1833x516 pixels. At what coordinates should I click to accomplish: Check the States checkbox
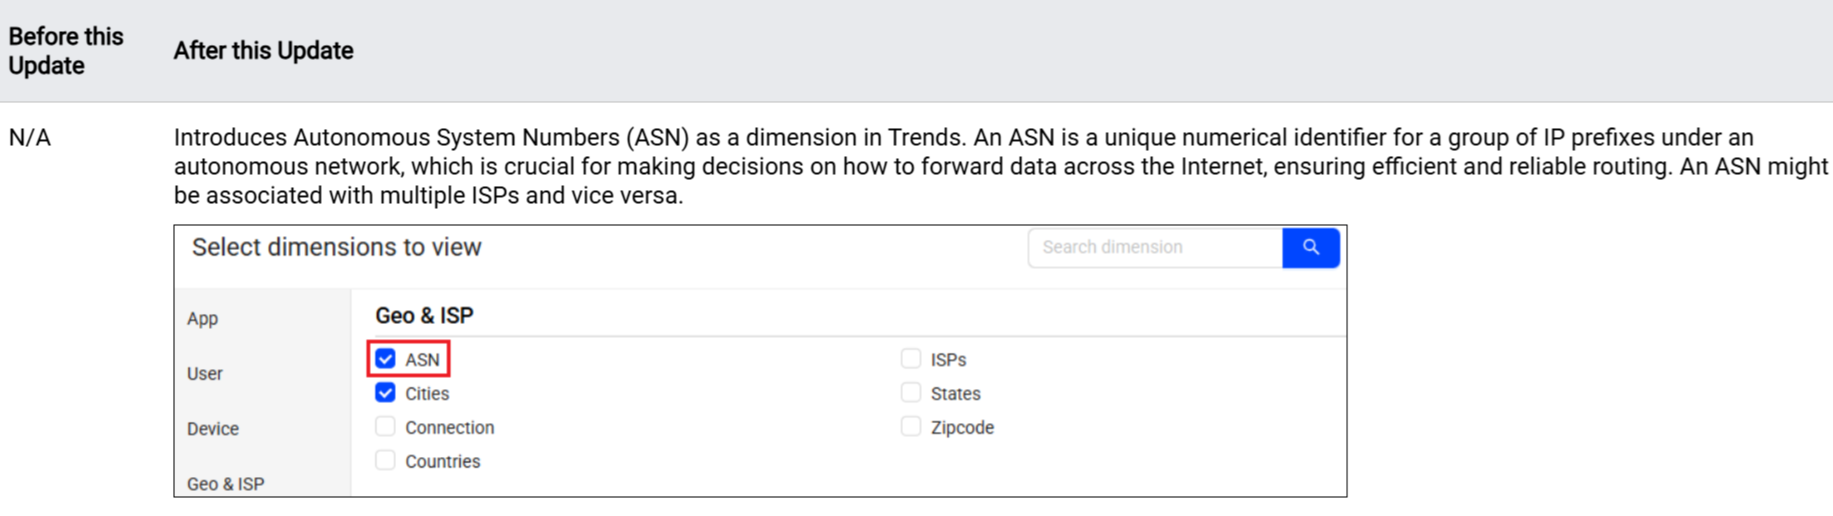click(x=910, y=393)
